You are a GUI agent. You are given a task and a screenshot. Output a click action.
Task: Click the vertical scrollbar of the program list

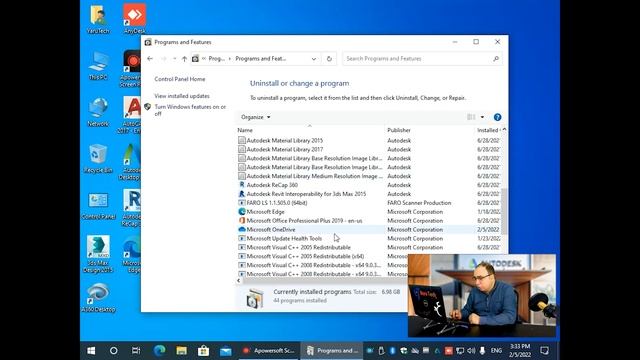click(504, 211)
